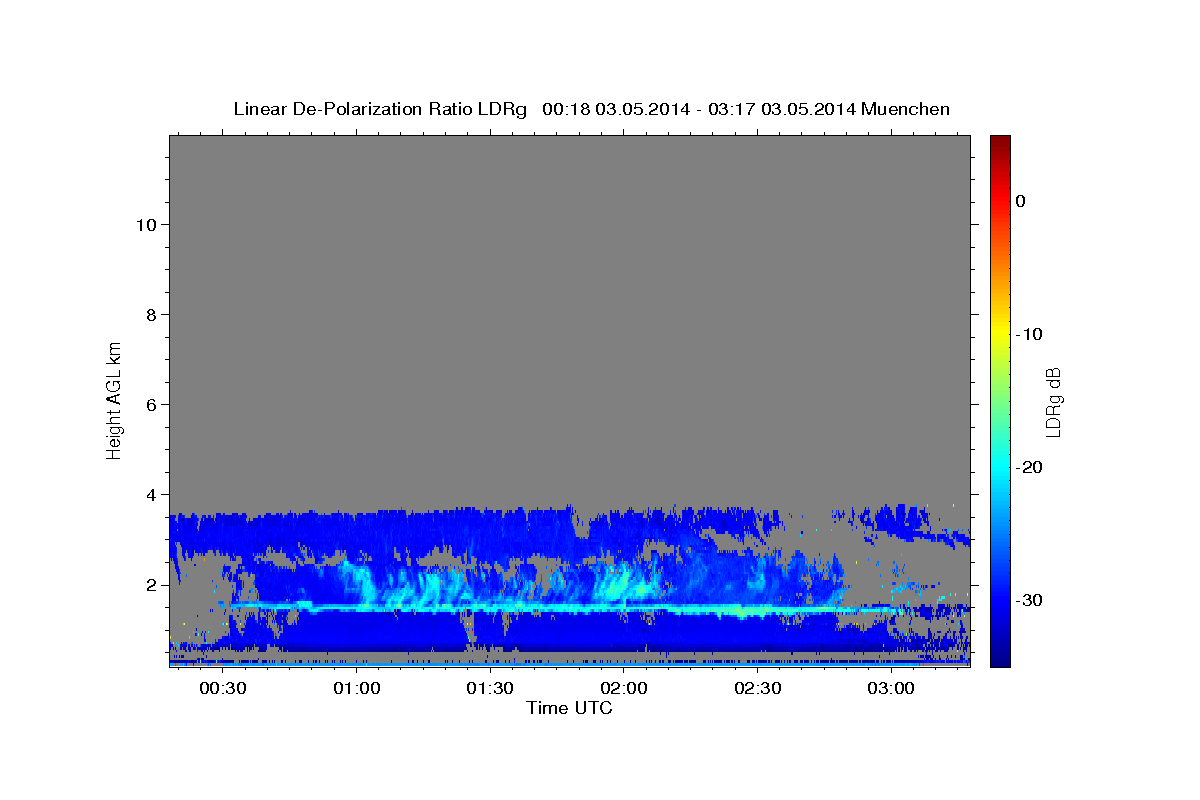
Task: Click the 02:30 time tick label
Action: [757, 689]
